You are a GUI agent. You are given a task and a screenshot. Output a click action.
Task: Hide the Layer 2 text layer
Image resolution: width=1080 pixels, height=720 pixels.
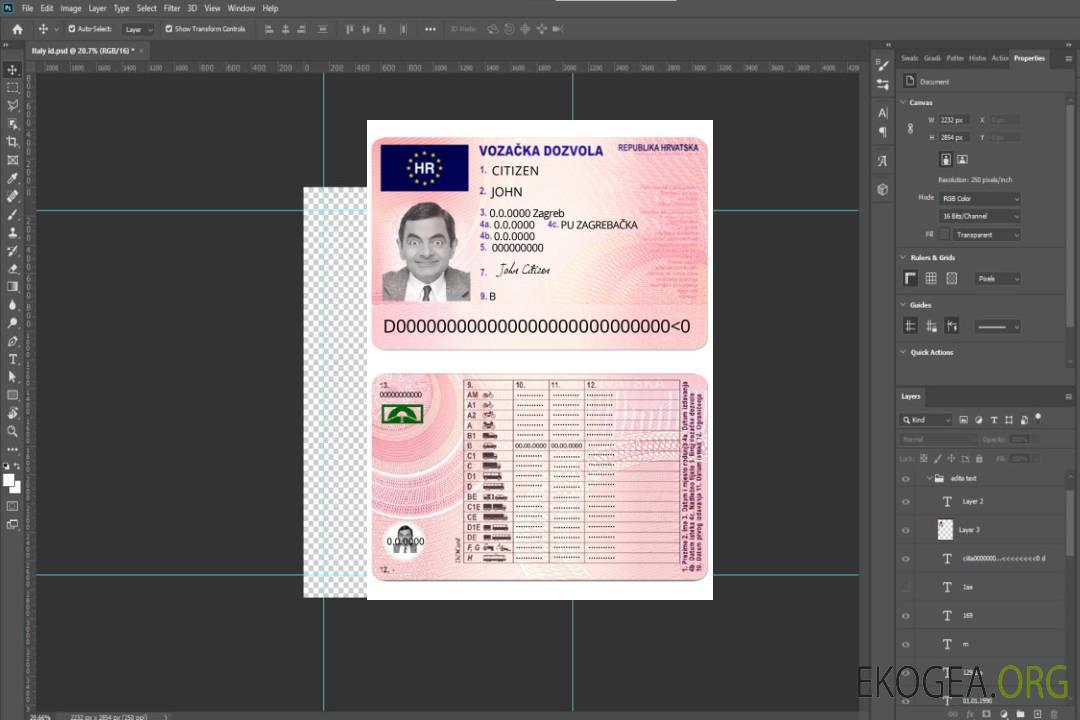(906, 502)
